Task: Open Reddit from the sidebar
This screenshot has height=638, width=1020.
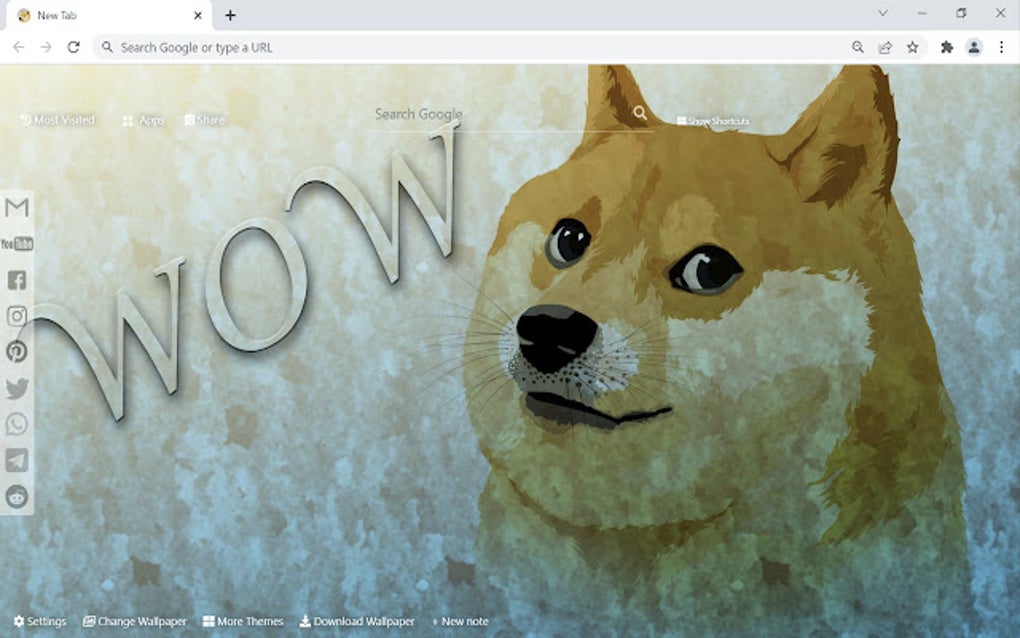Action: point(15,496)
